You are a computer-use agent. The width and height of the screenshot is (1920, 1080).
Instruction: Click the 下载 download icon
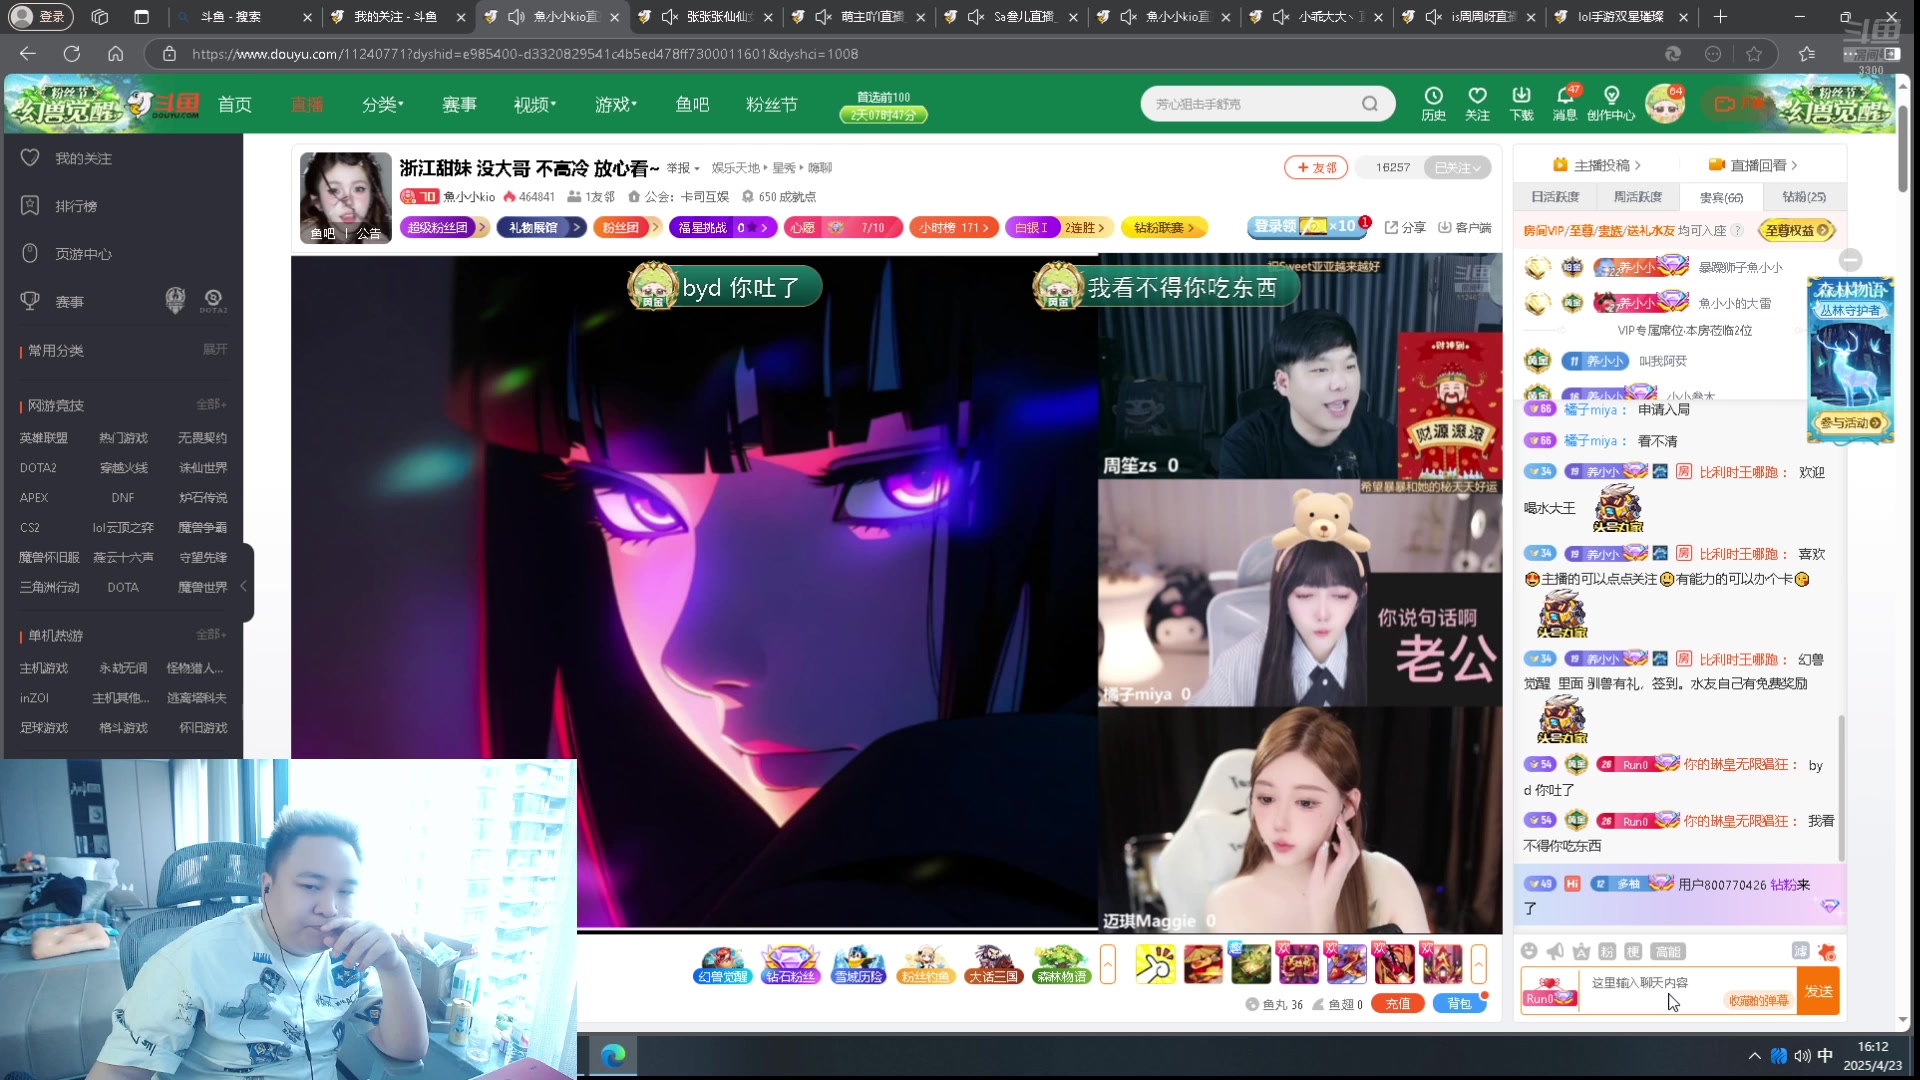(x=1521, y=103)
